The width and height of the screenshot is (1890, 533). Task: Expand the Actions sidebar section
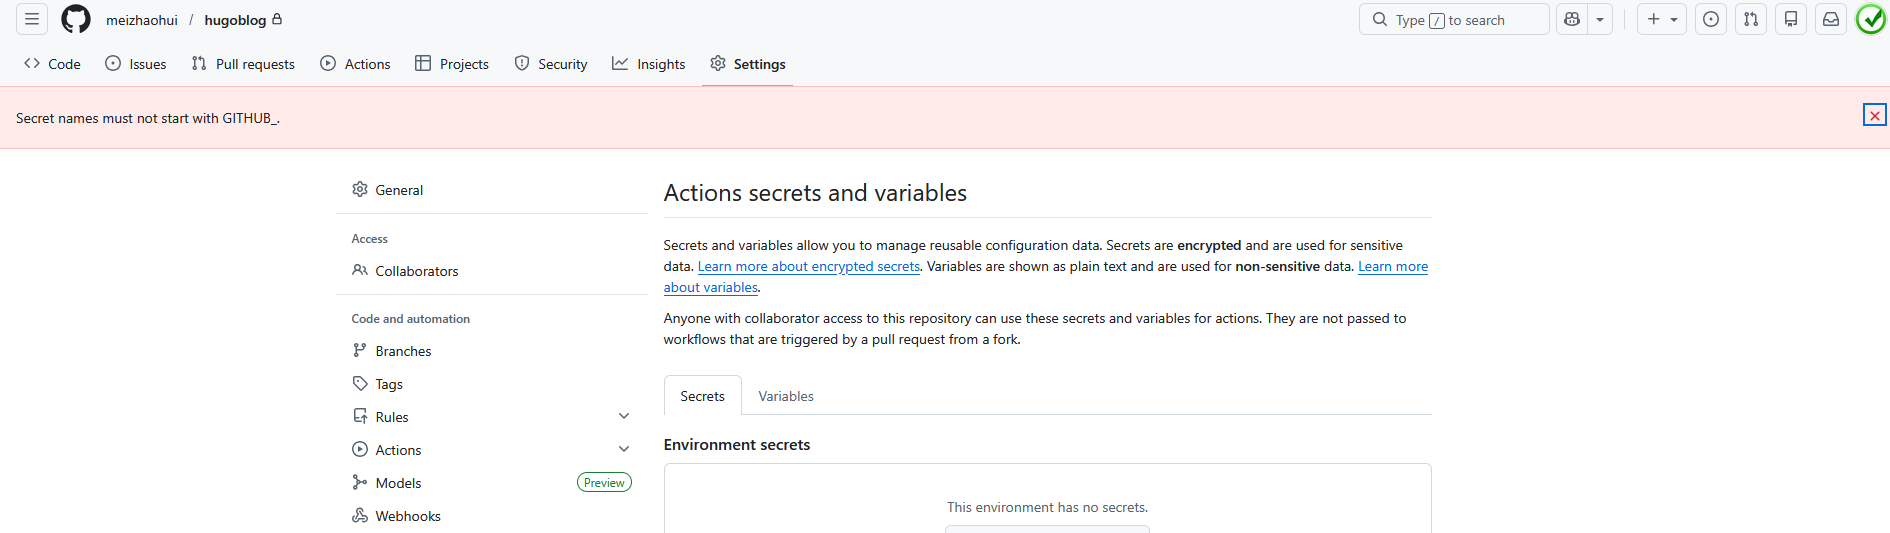click(x=624, y=449)
